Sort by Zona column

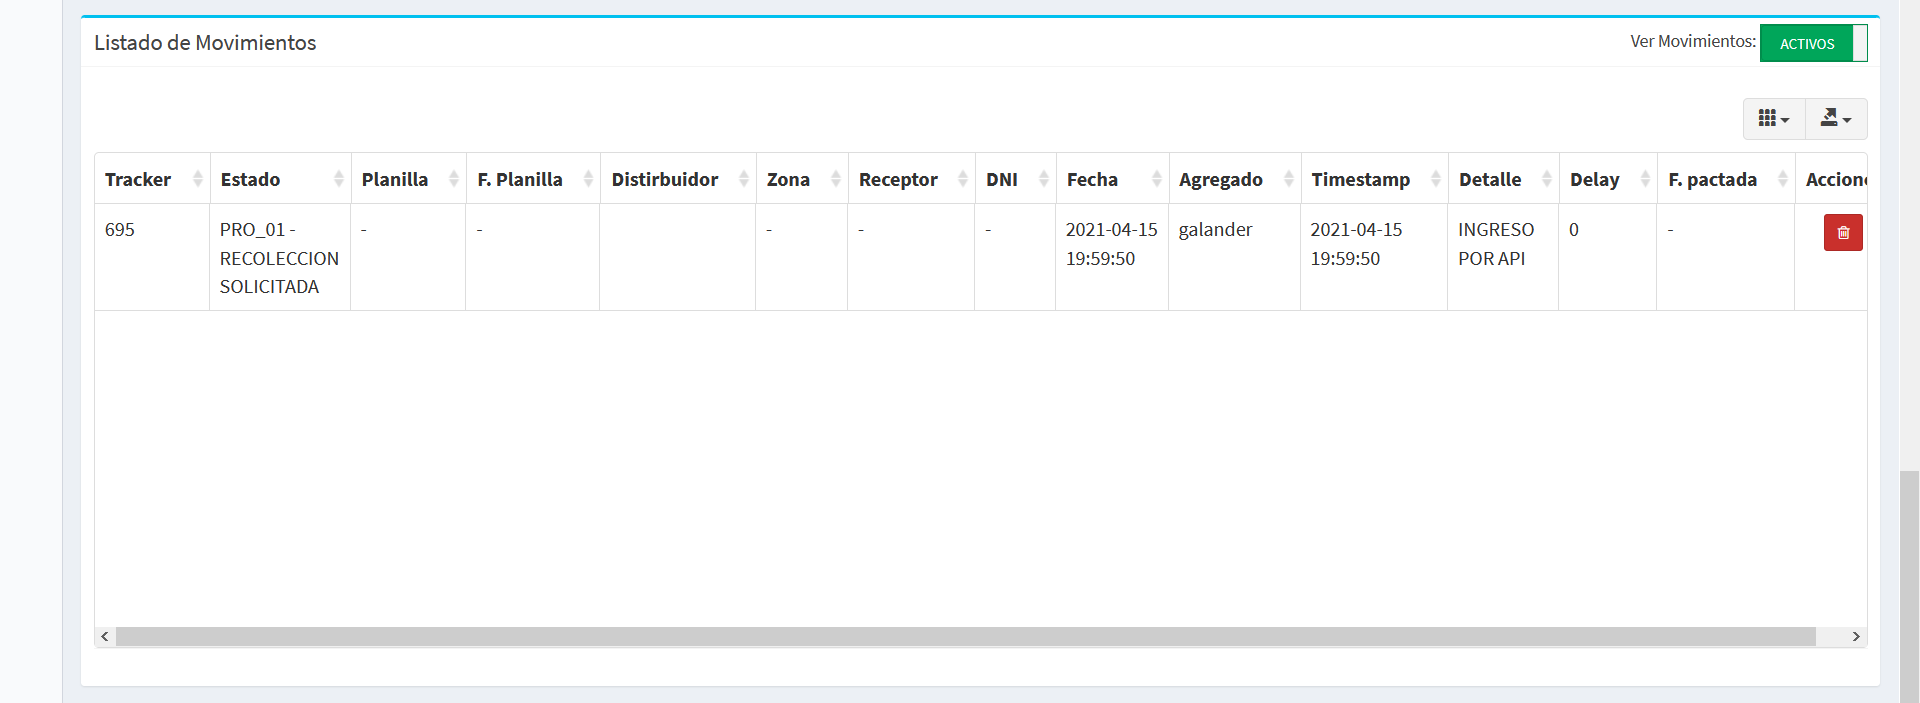[801, 180]
